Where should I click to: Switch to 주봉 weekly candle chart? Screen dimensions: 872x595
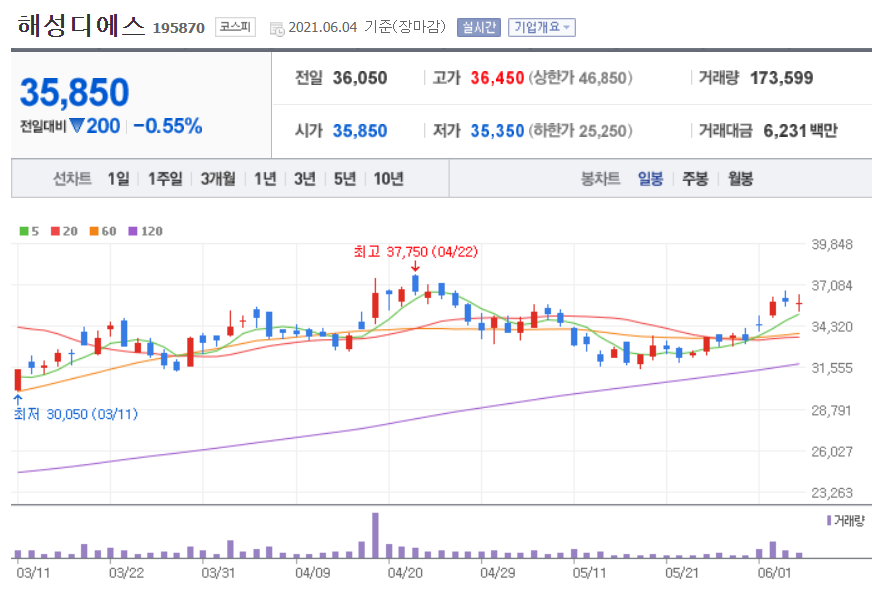695,178
